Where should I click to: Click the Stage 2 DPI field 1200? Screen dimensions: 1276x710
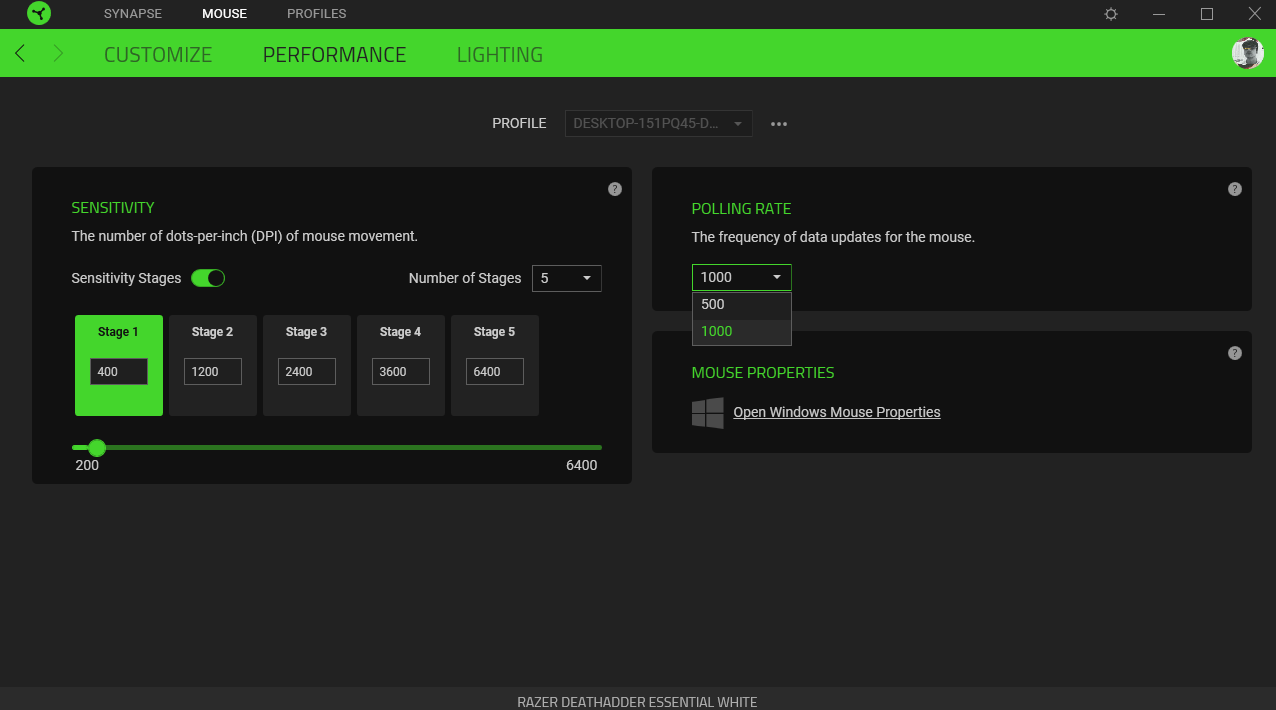click(x=213, y=372)
